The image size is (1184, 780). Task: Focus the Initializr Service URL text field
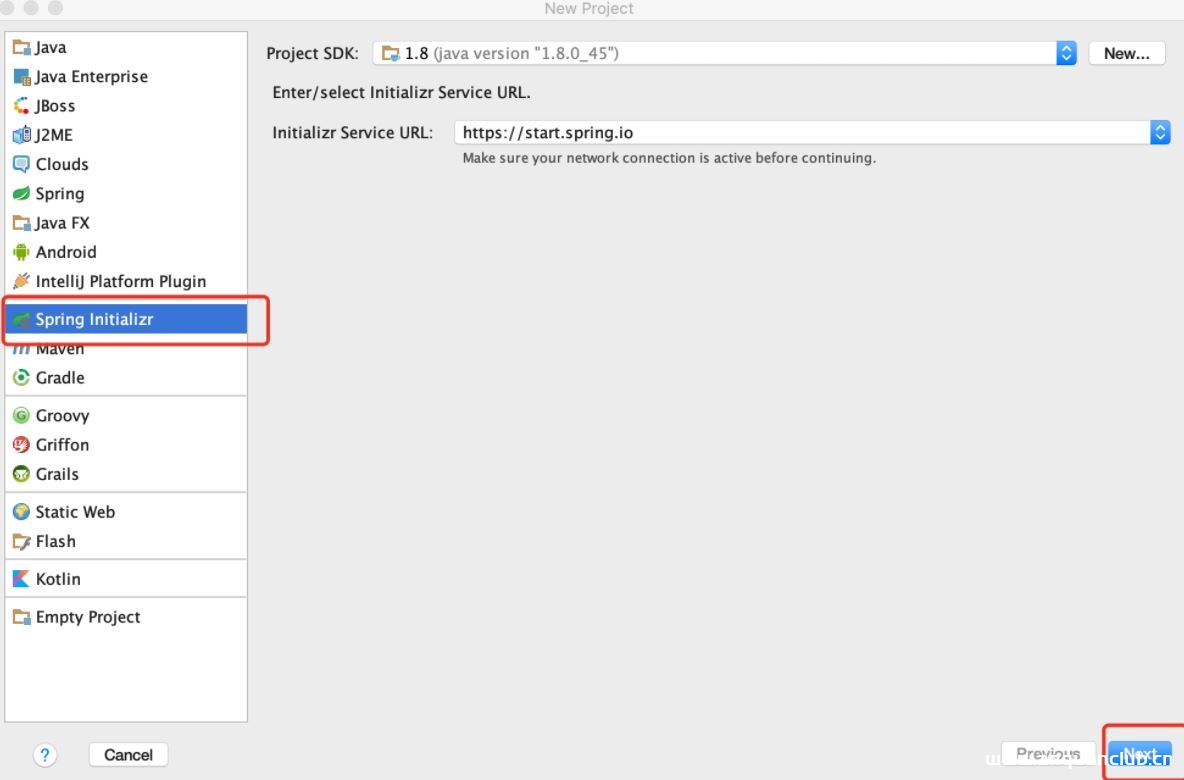[x=800, y=132]
